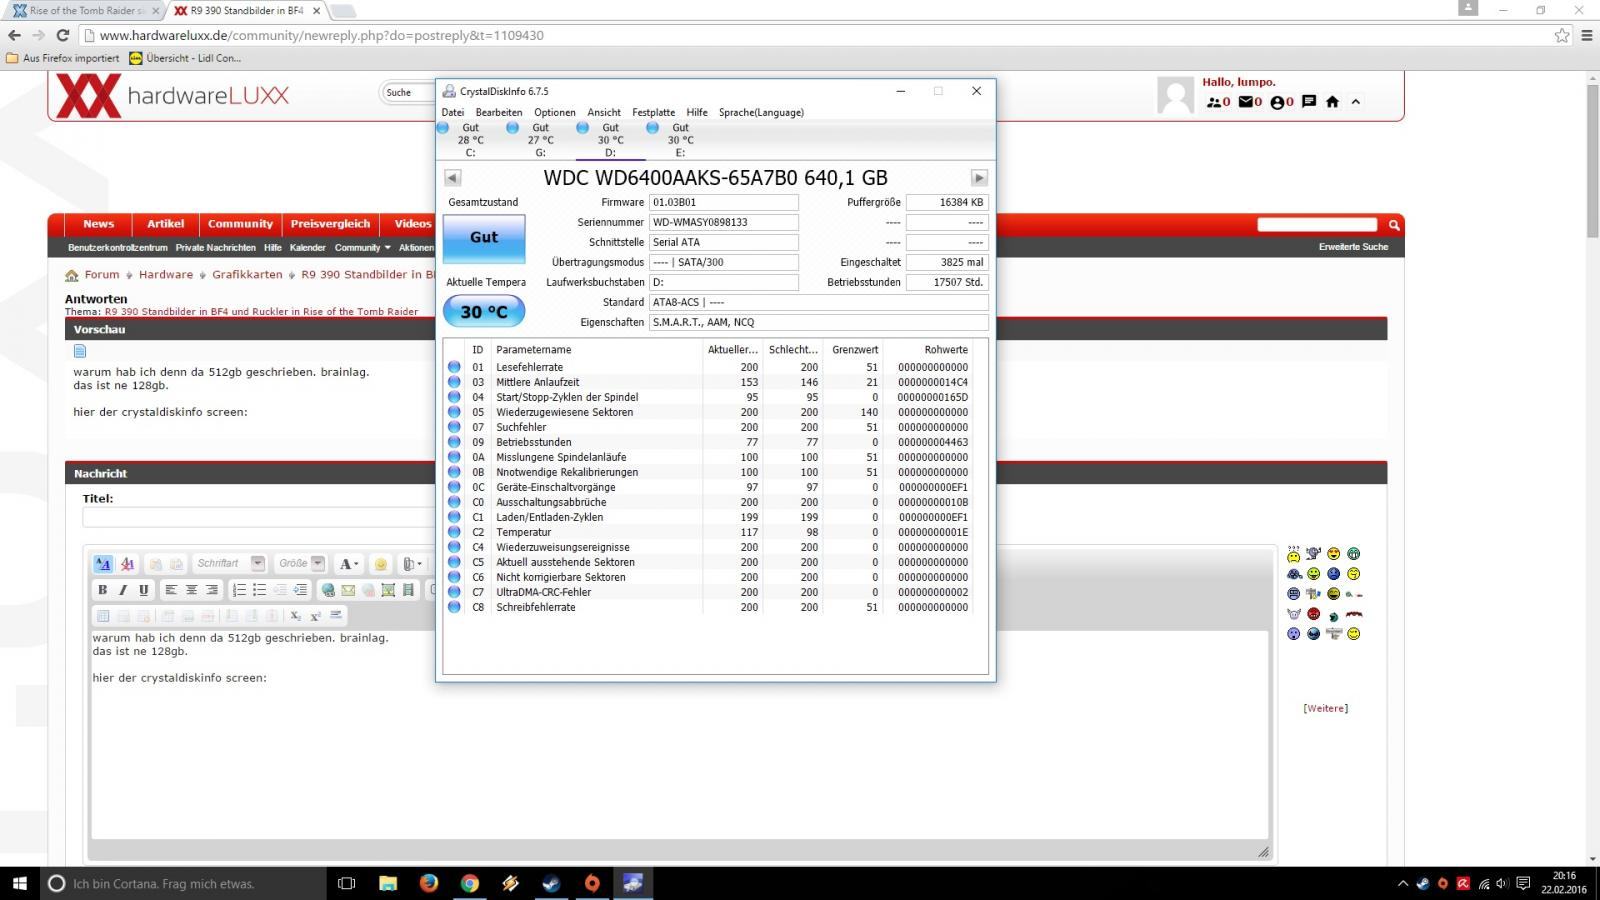Click the Cortana search box
The height and width of the screenshot is (900, 1600).
click(x=183, y=883)
